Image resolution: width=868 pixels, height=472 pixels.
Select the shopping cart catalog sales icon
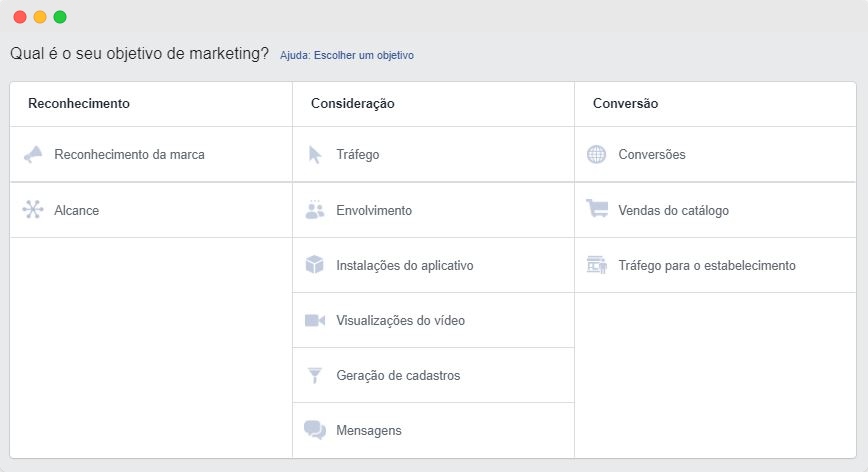[x=597, y=209]
